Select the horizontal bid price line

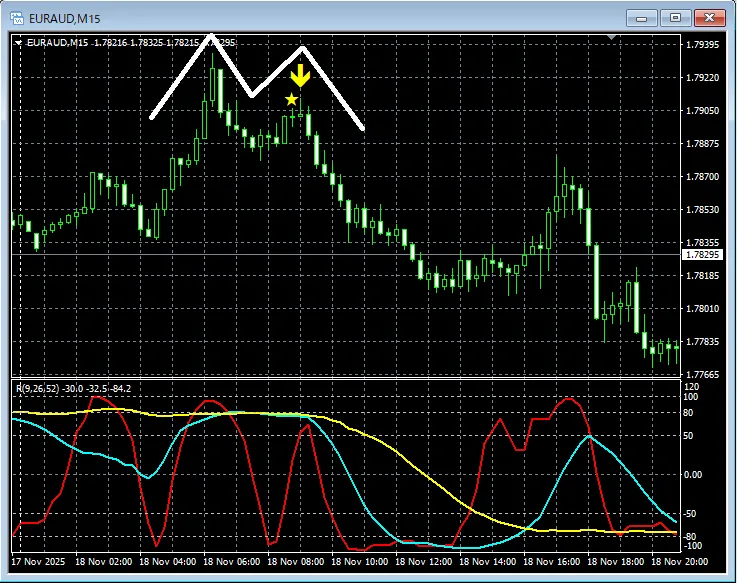point(346,255)
